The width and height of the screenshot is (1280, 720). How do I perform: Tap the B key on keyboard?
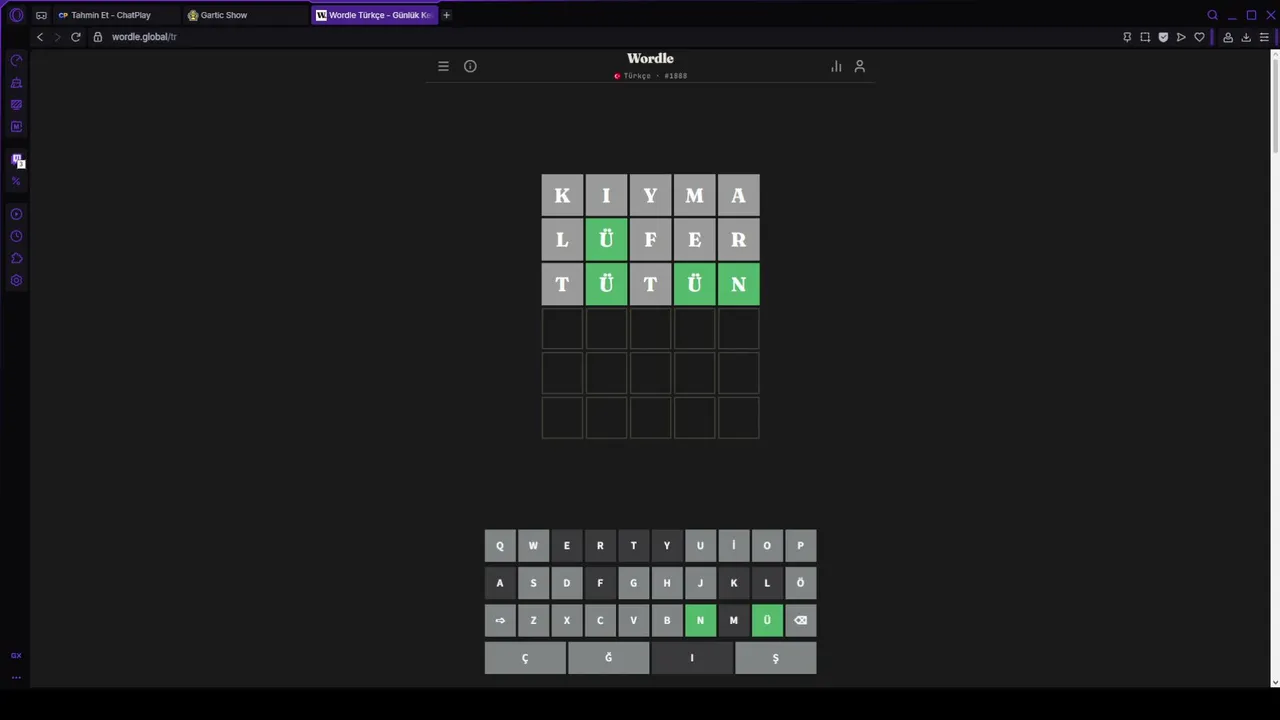[x=667, y=620]
